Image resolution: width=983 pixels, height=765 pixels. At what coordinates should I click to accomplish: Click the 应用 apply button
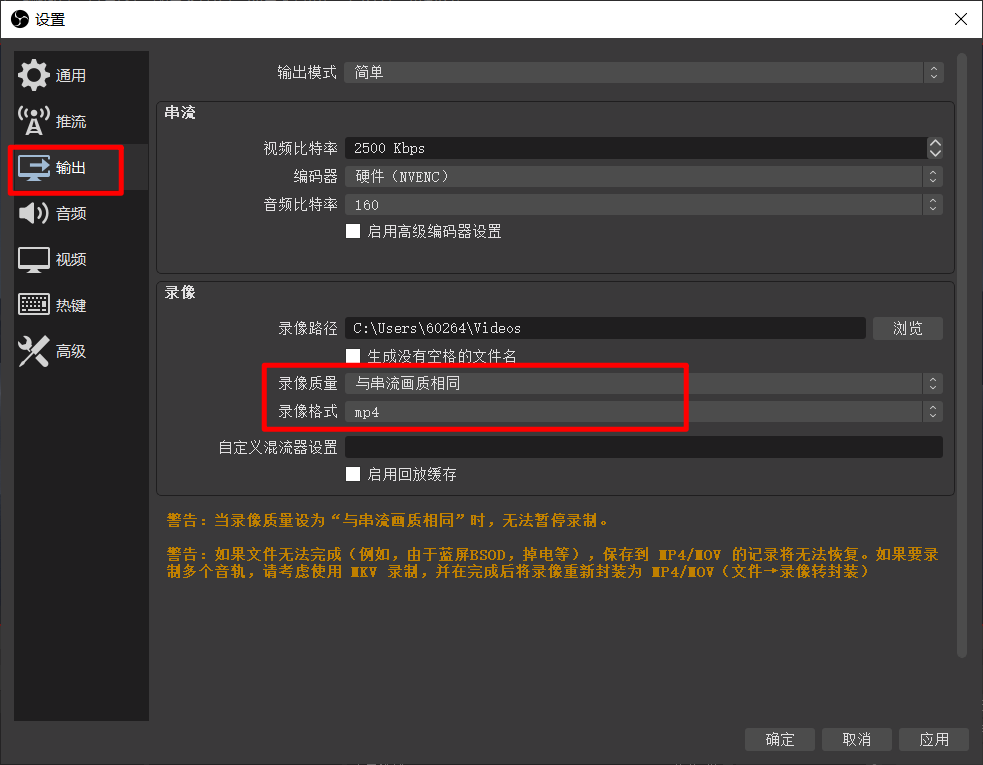pos(933,739)
